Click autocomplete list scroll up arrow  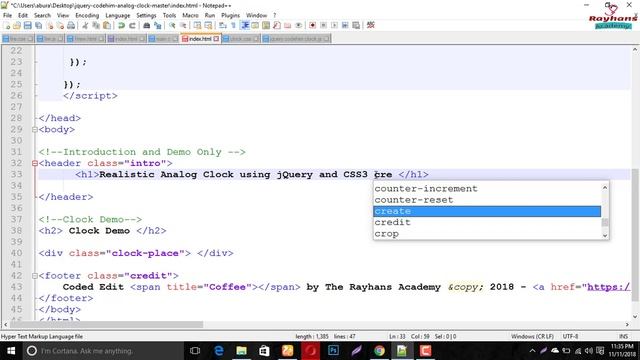point(605,187)
